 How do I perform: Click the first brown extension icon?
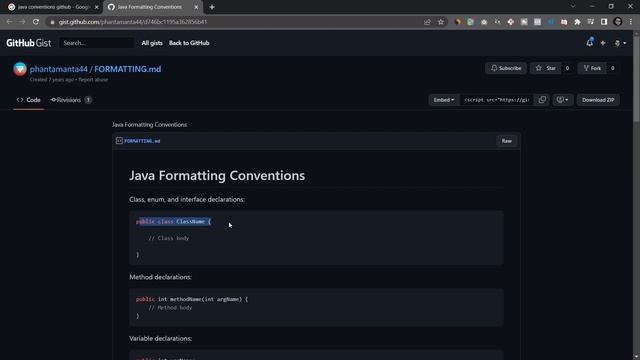(x=458, y=22)
